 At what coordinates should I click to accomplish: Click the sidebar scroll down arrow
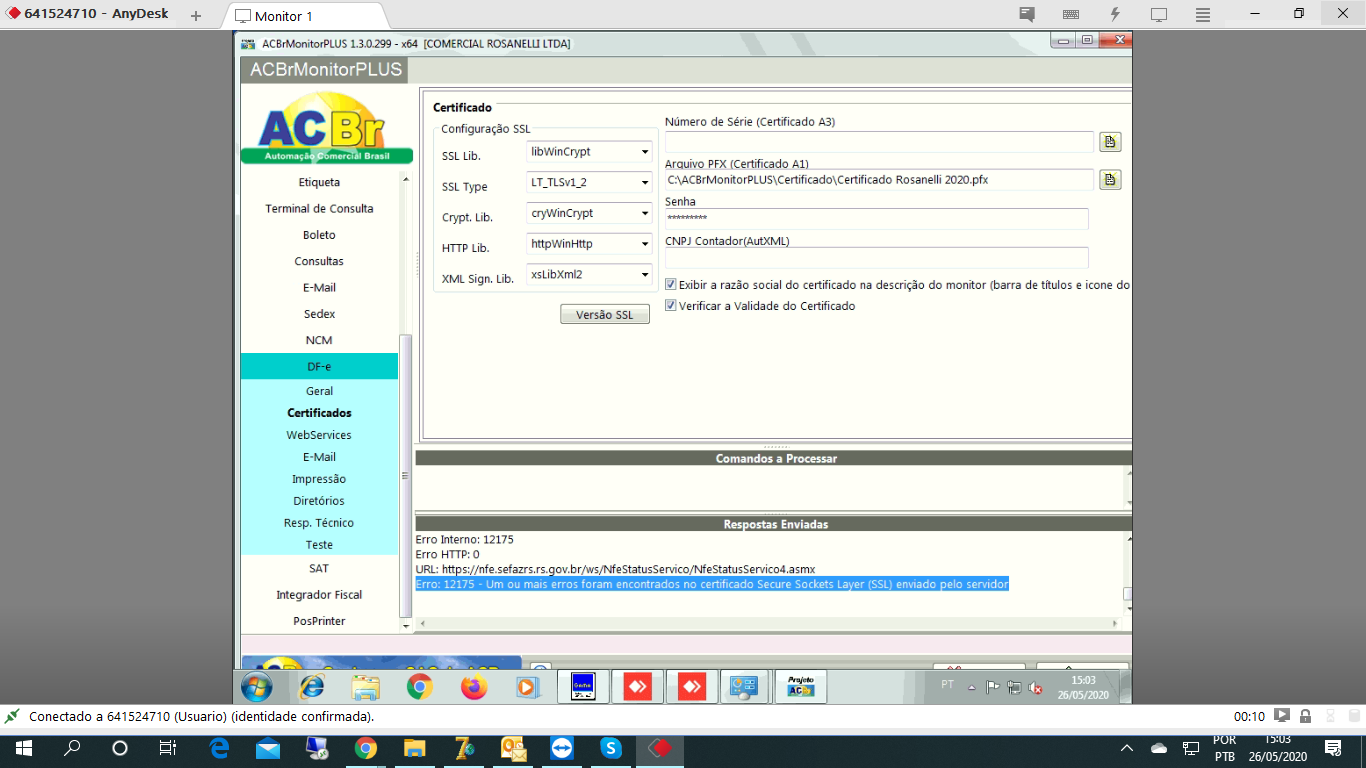(405, 625)
